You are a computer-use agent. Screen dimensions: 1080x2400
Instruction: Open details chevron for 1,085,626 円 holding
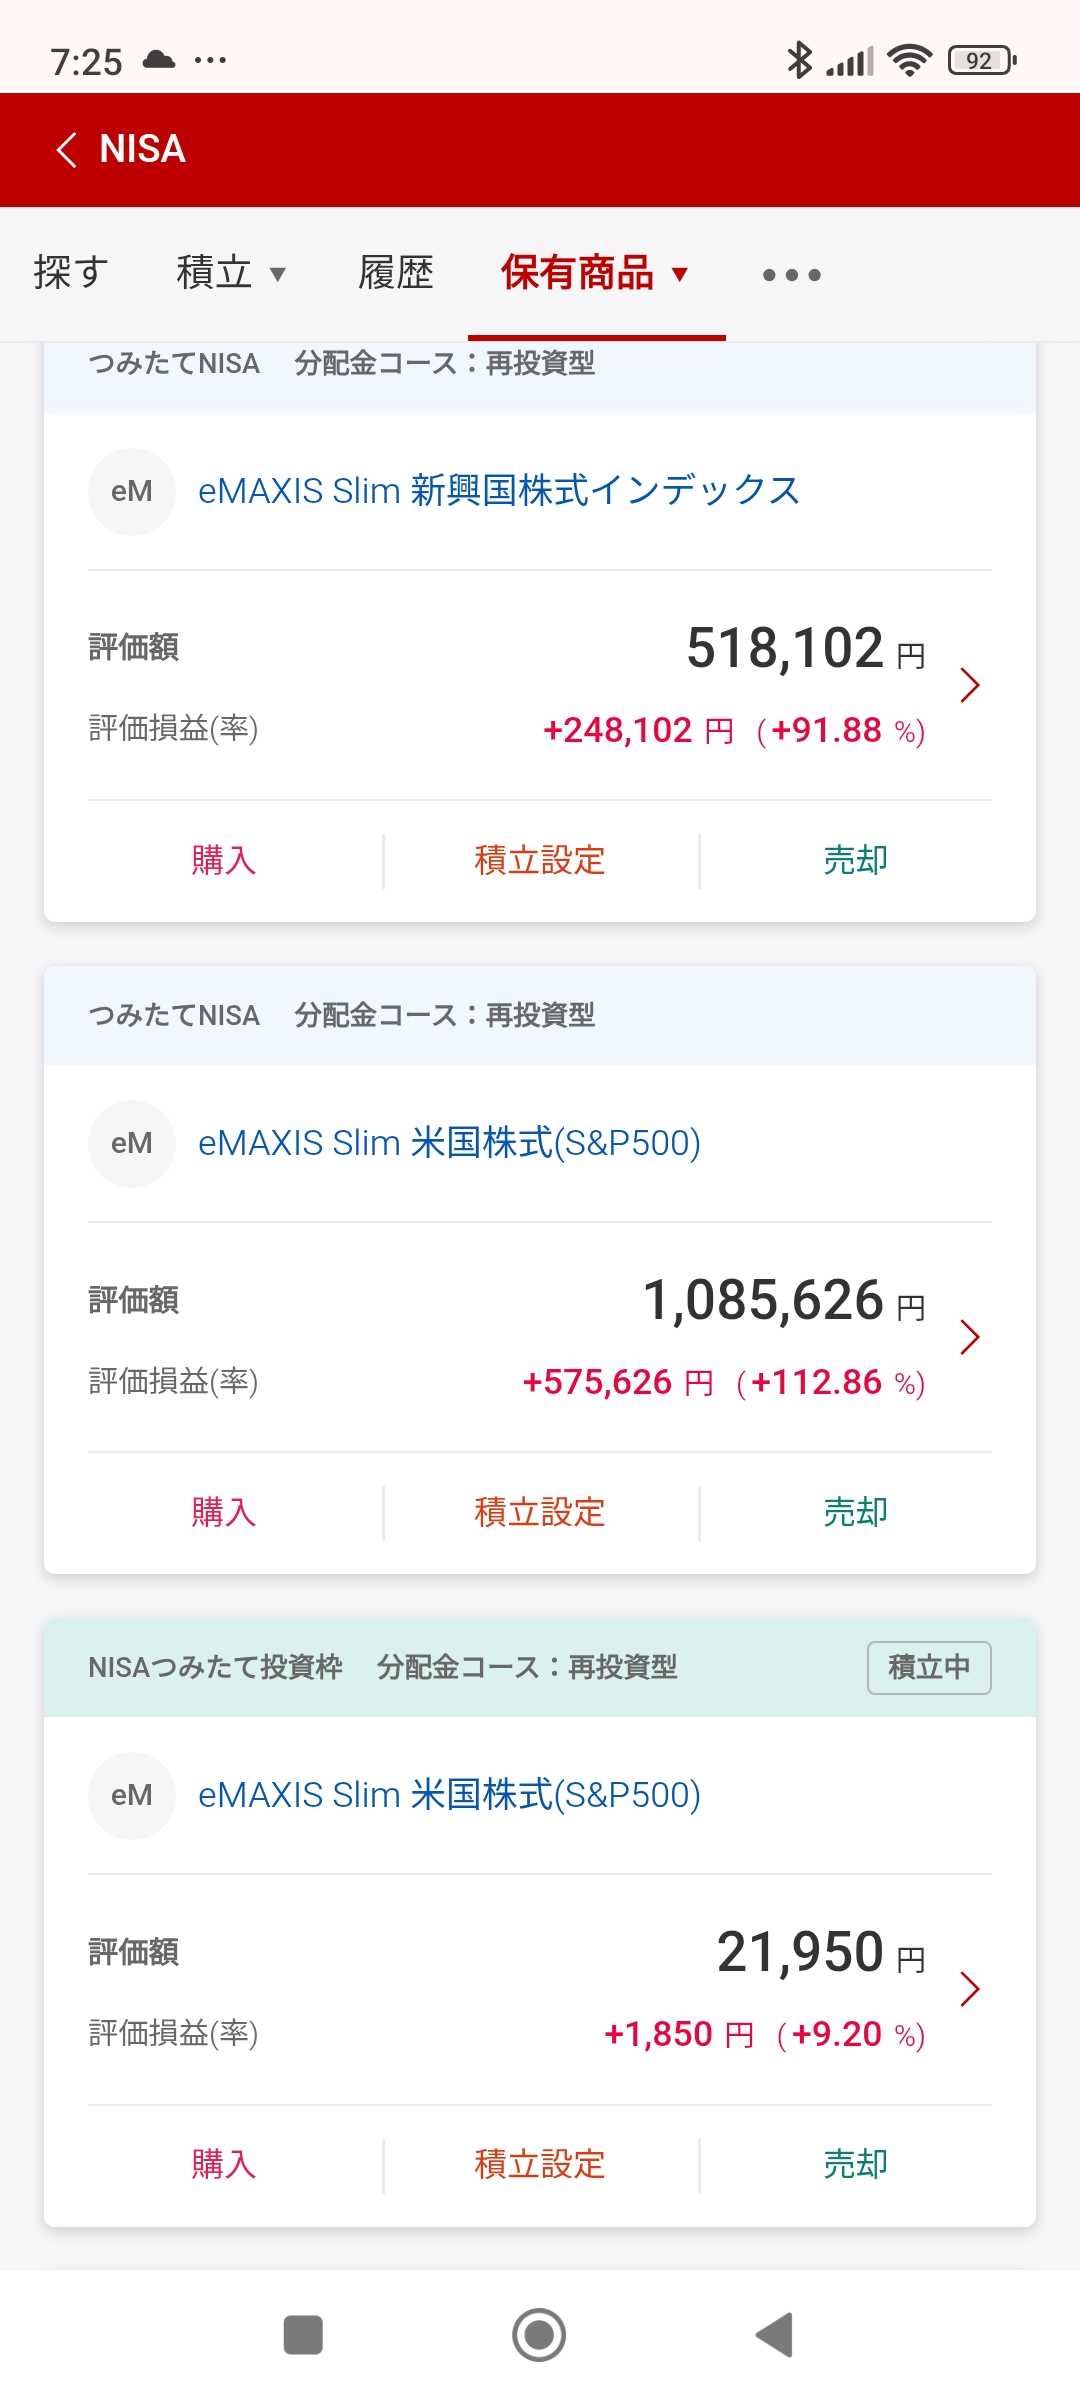click(x=969, y=1337)
